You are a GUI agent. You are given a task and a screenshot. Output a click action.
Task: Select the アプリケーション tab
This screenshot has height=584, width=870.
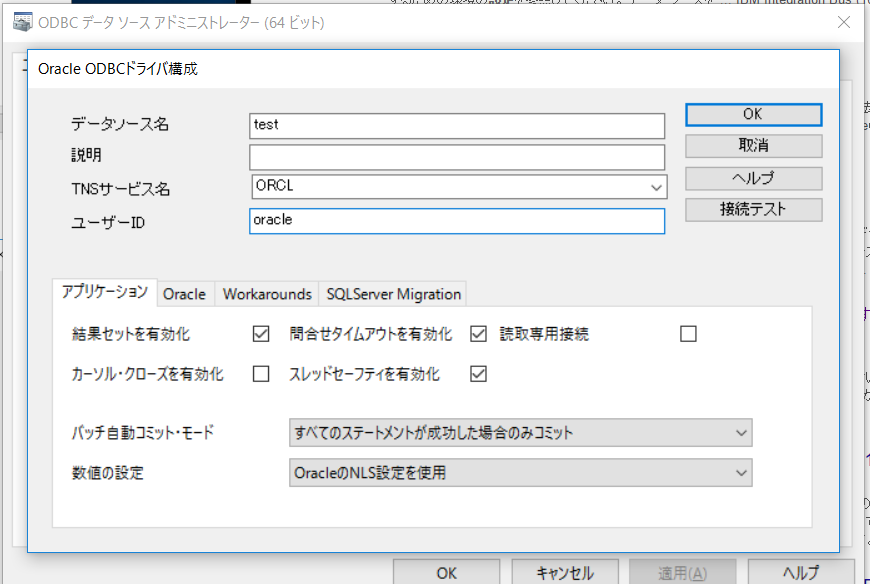coord(105,292)
